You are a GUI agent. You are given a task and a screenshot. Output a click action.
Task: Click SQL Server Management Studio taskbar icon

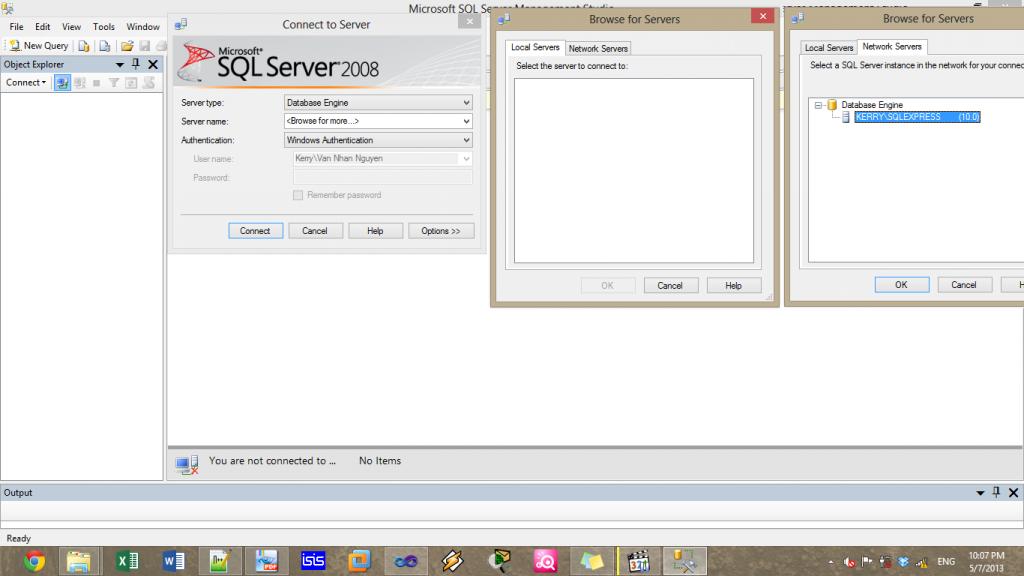(x=684, y=561)
